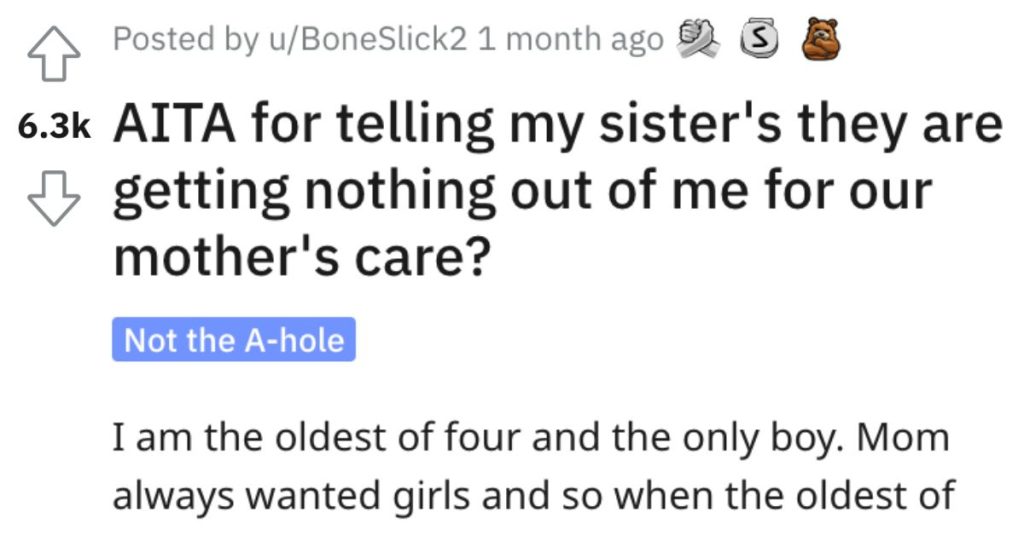The height and width of the screenshot is (535, 1024).
Task: Open the post via the "AITA for telling" title line
Action: tap(558, 125)
